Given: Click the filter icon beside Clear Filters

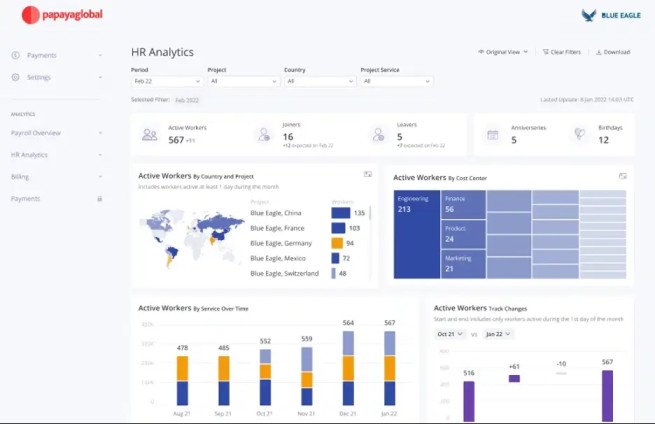Looking at the screenshot, I should (546, 52).
